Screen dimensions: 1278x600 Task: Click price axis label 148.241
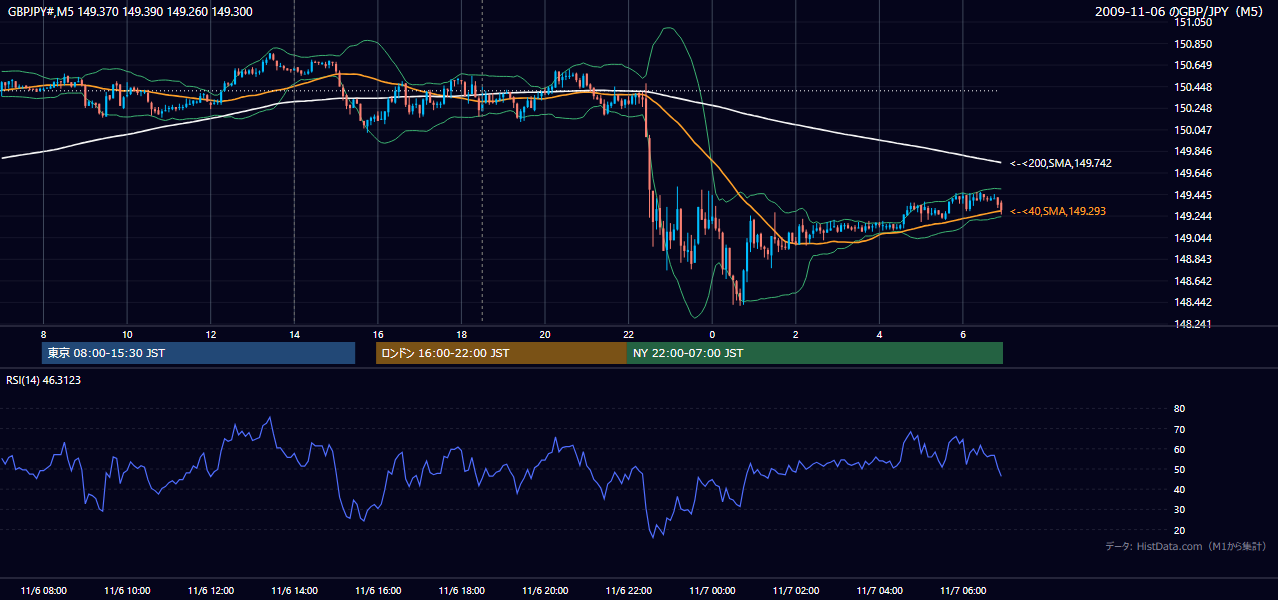1193,324
